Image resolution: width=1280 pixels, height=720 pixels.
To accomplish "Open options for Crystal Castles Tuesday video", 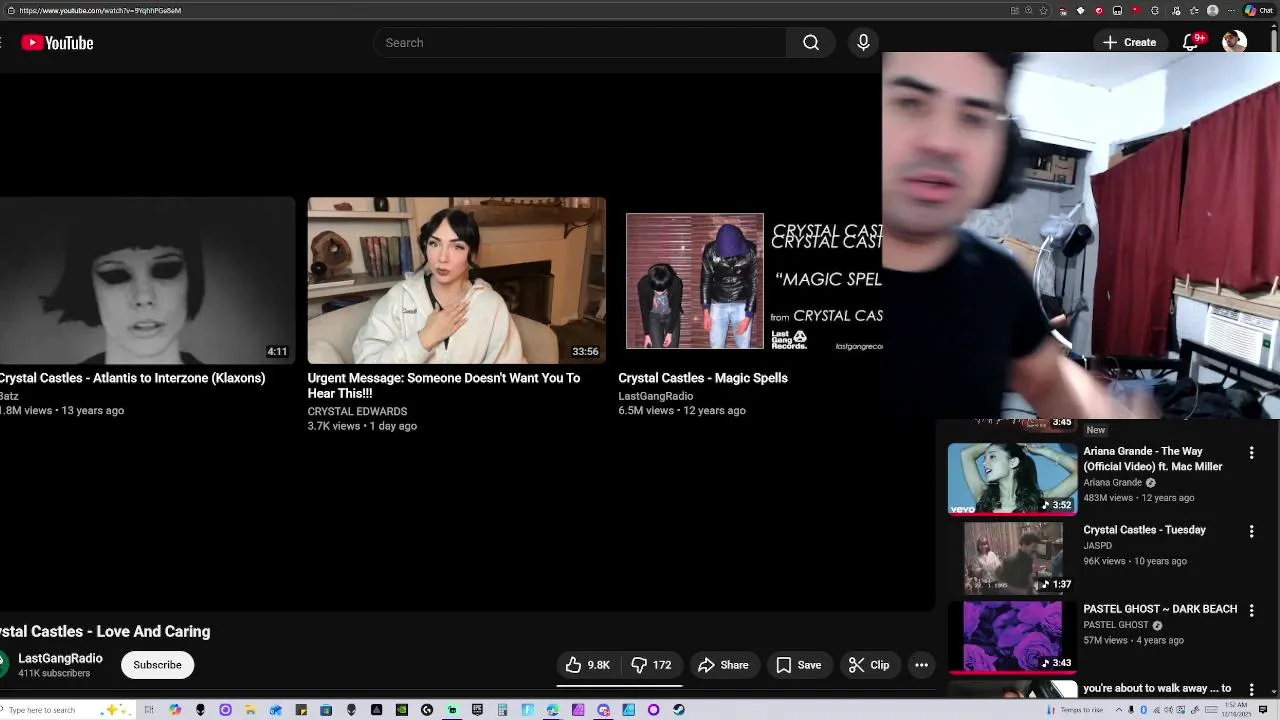I will (x=1251, y=532).
